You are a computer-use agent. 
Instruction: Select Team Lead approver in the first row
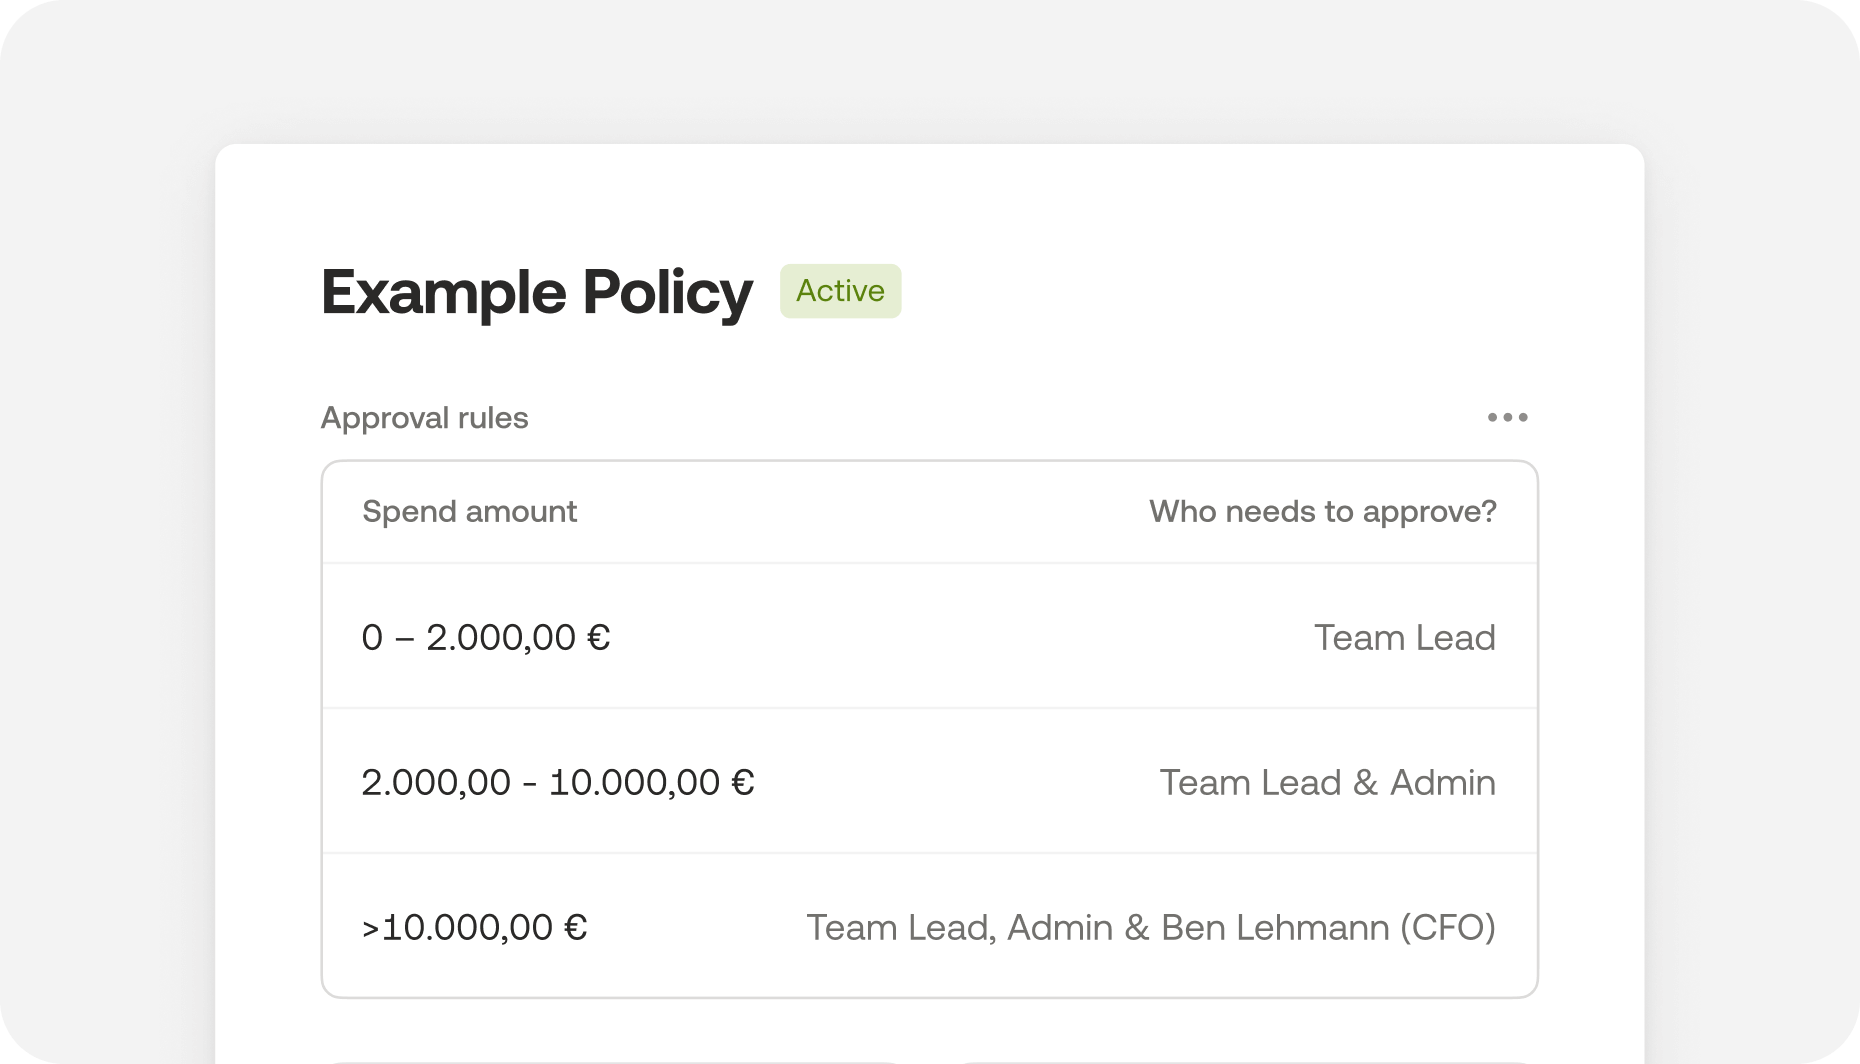[x=1404, y=638]
